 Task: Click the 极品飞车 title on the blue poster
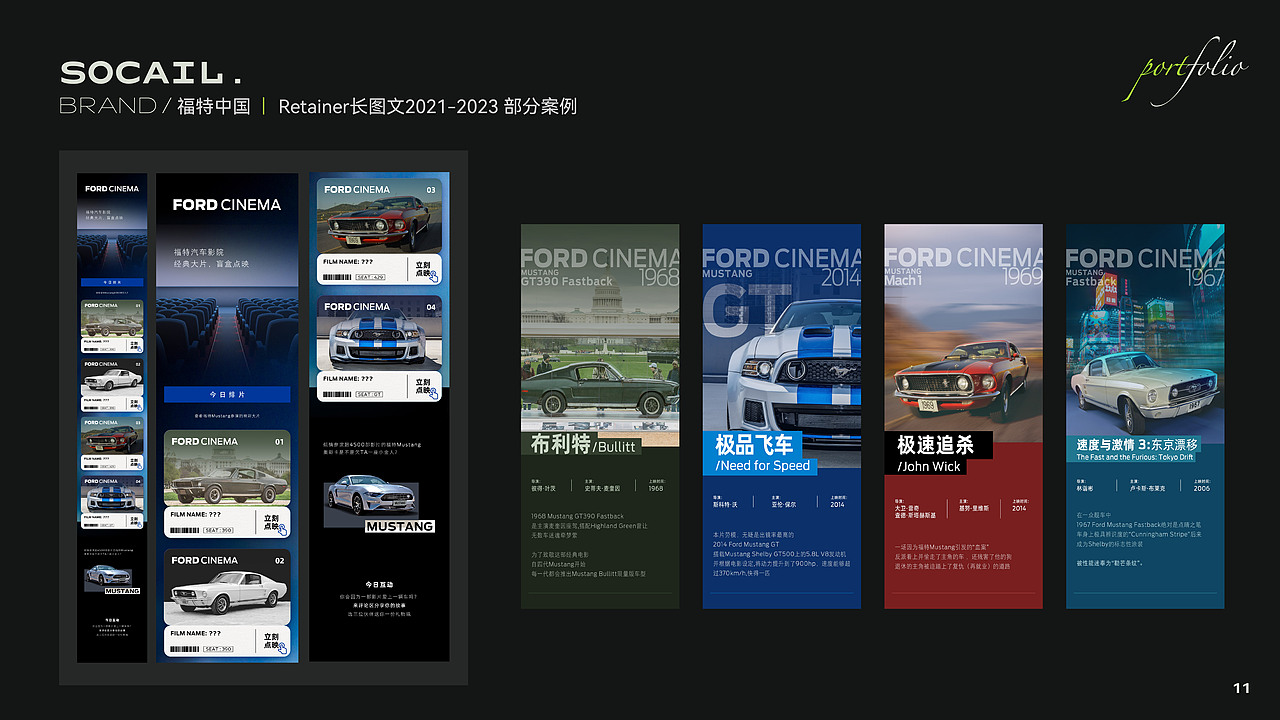point(754,444)
